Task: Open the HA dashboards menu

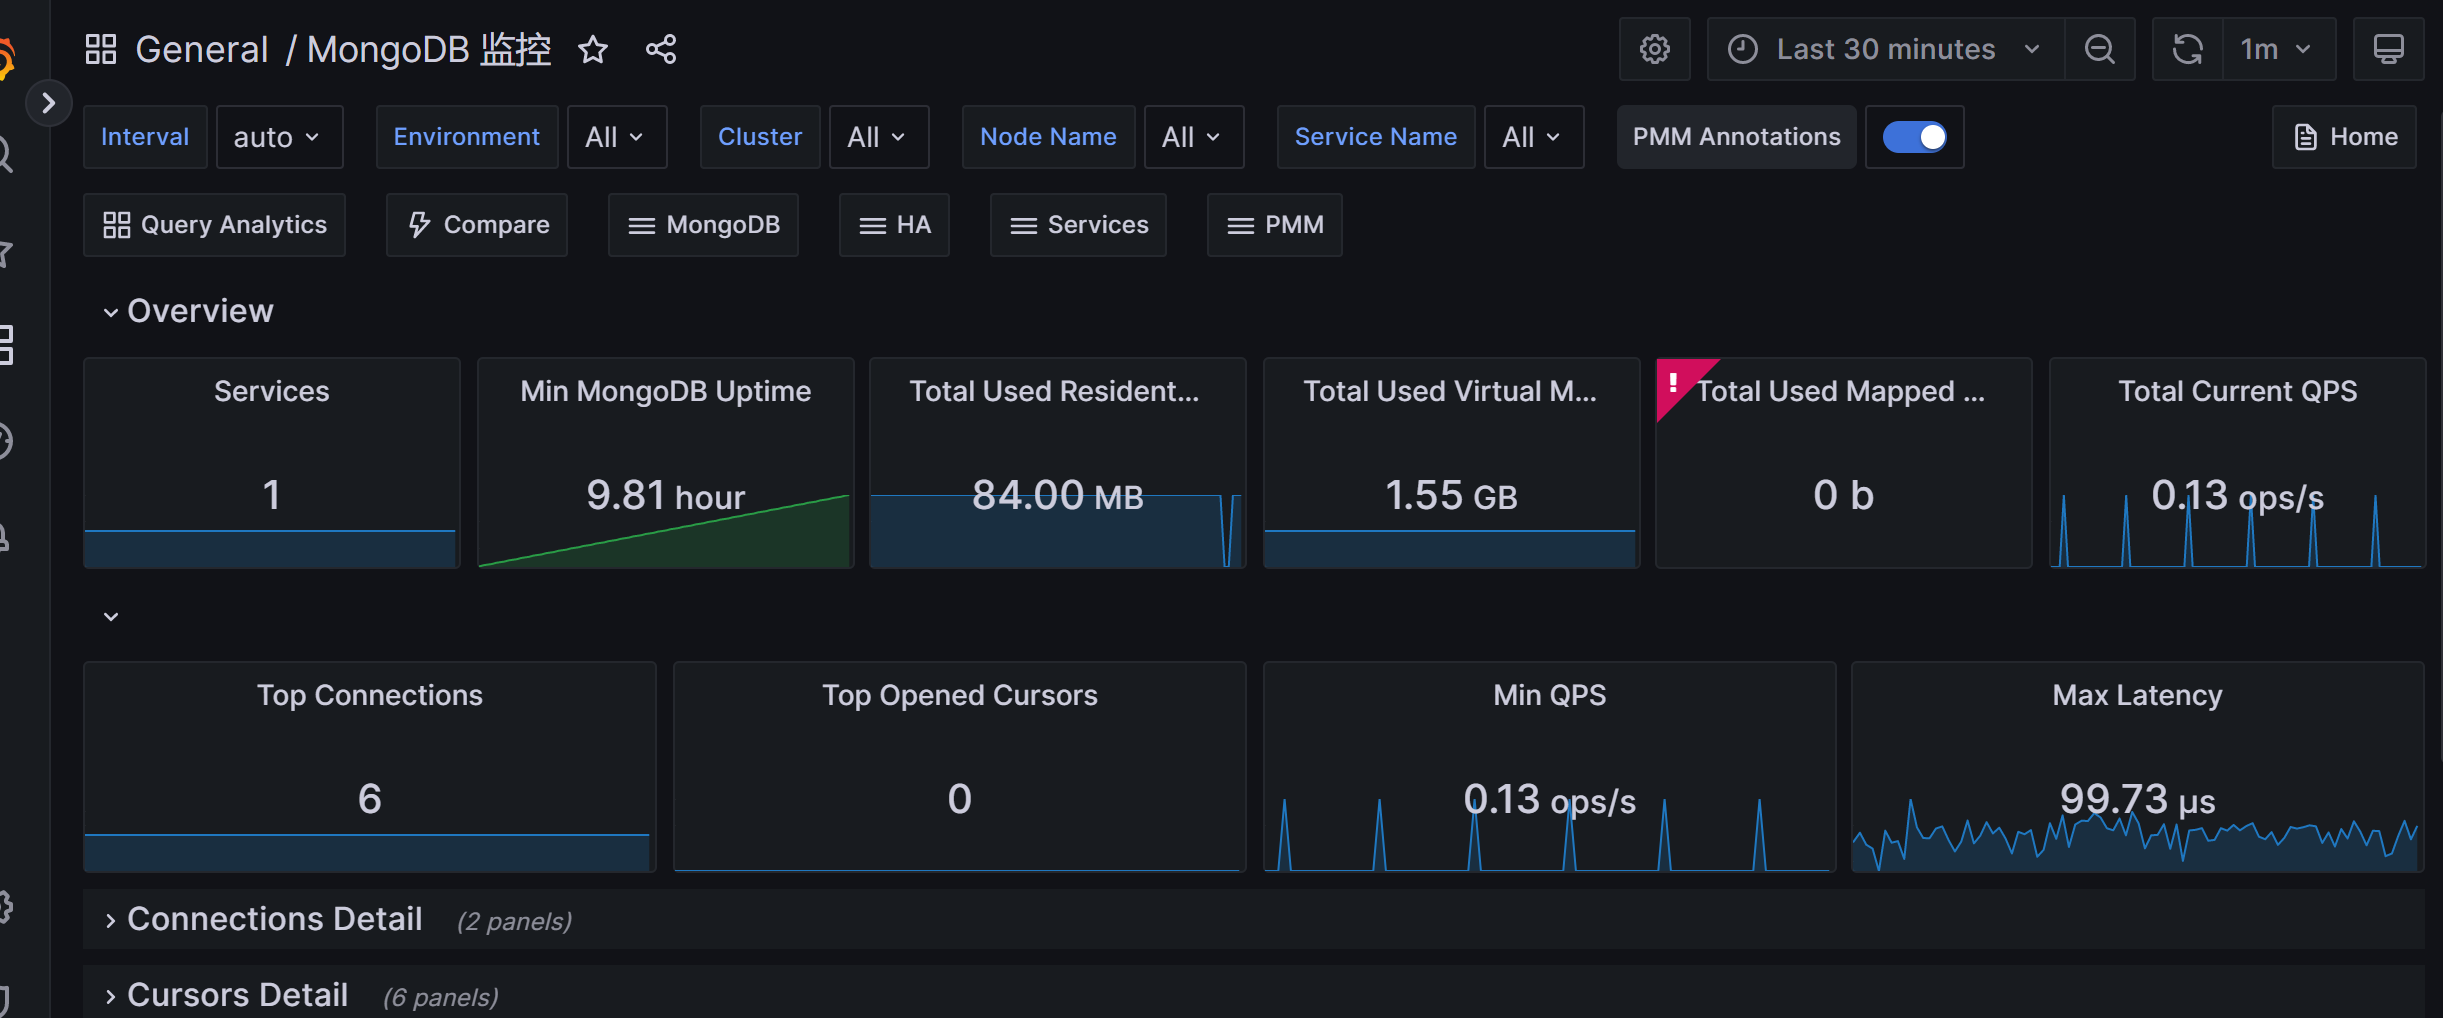Action: pyautogui.click(x=895, y=225)
